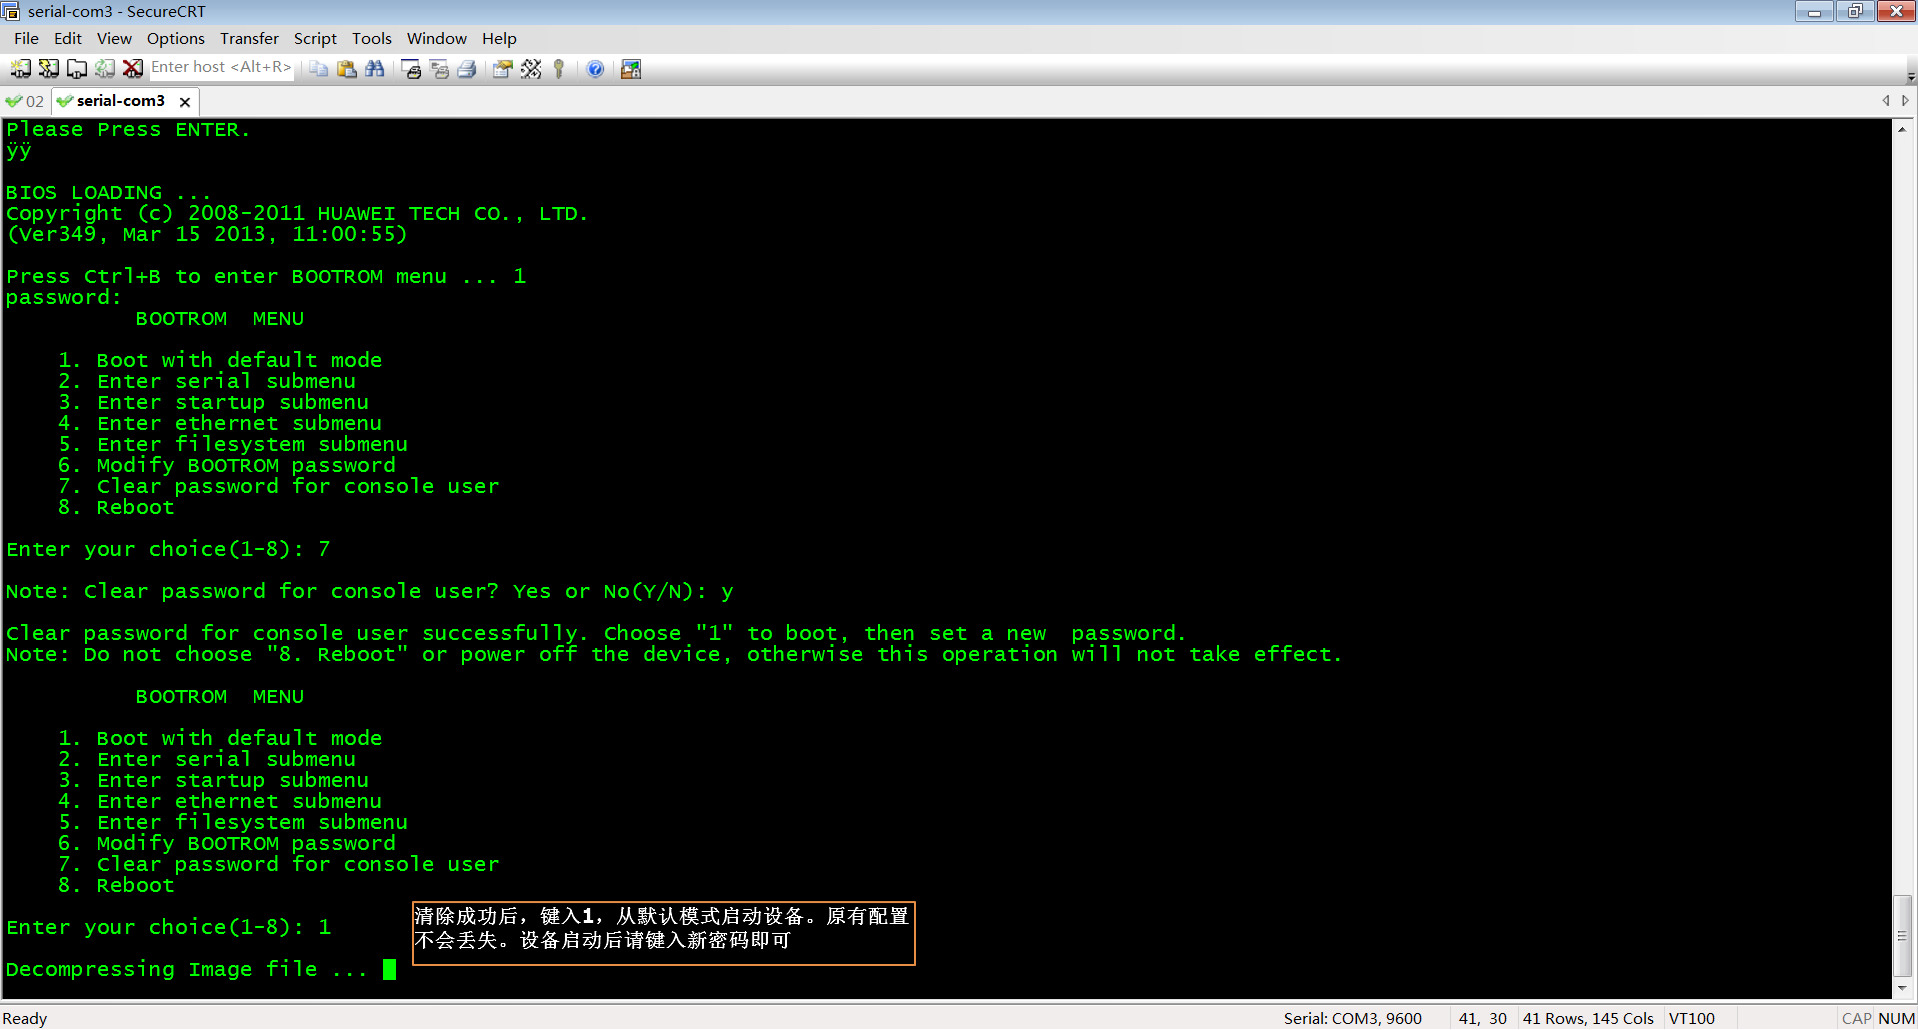The height and width of the screenshot is (1030, 1918).
Task: Click the terminal scrollbar down arrow
Action: [x=1902, y=988]
